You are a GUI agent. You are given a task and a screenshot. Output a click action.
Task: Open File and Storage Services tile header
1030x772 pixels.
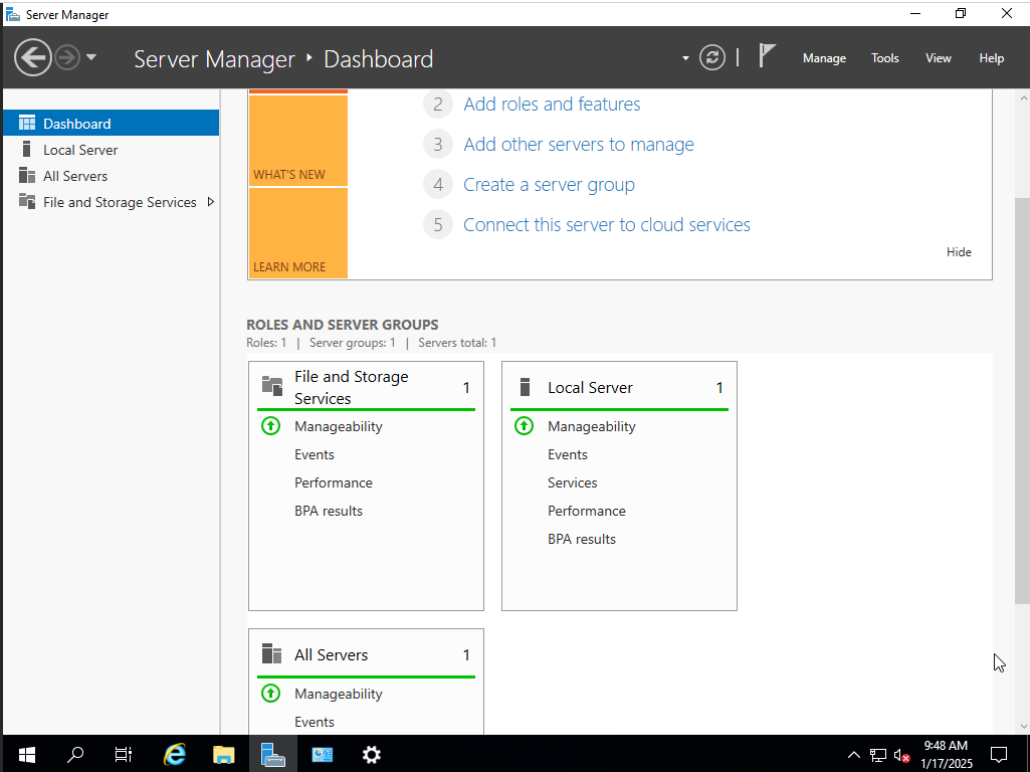(366, 387)
